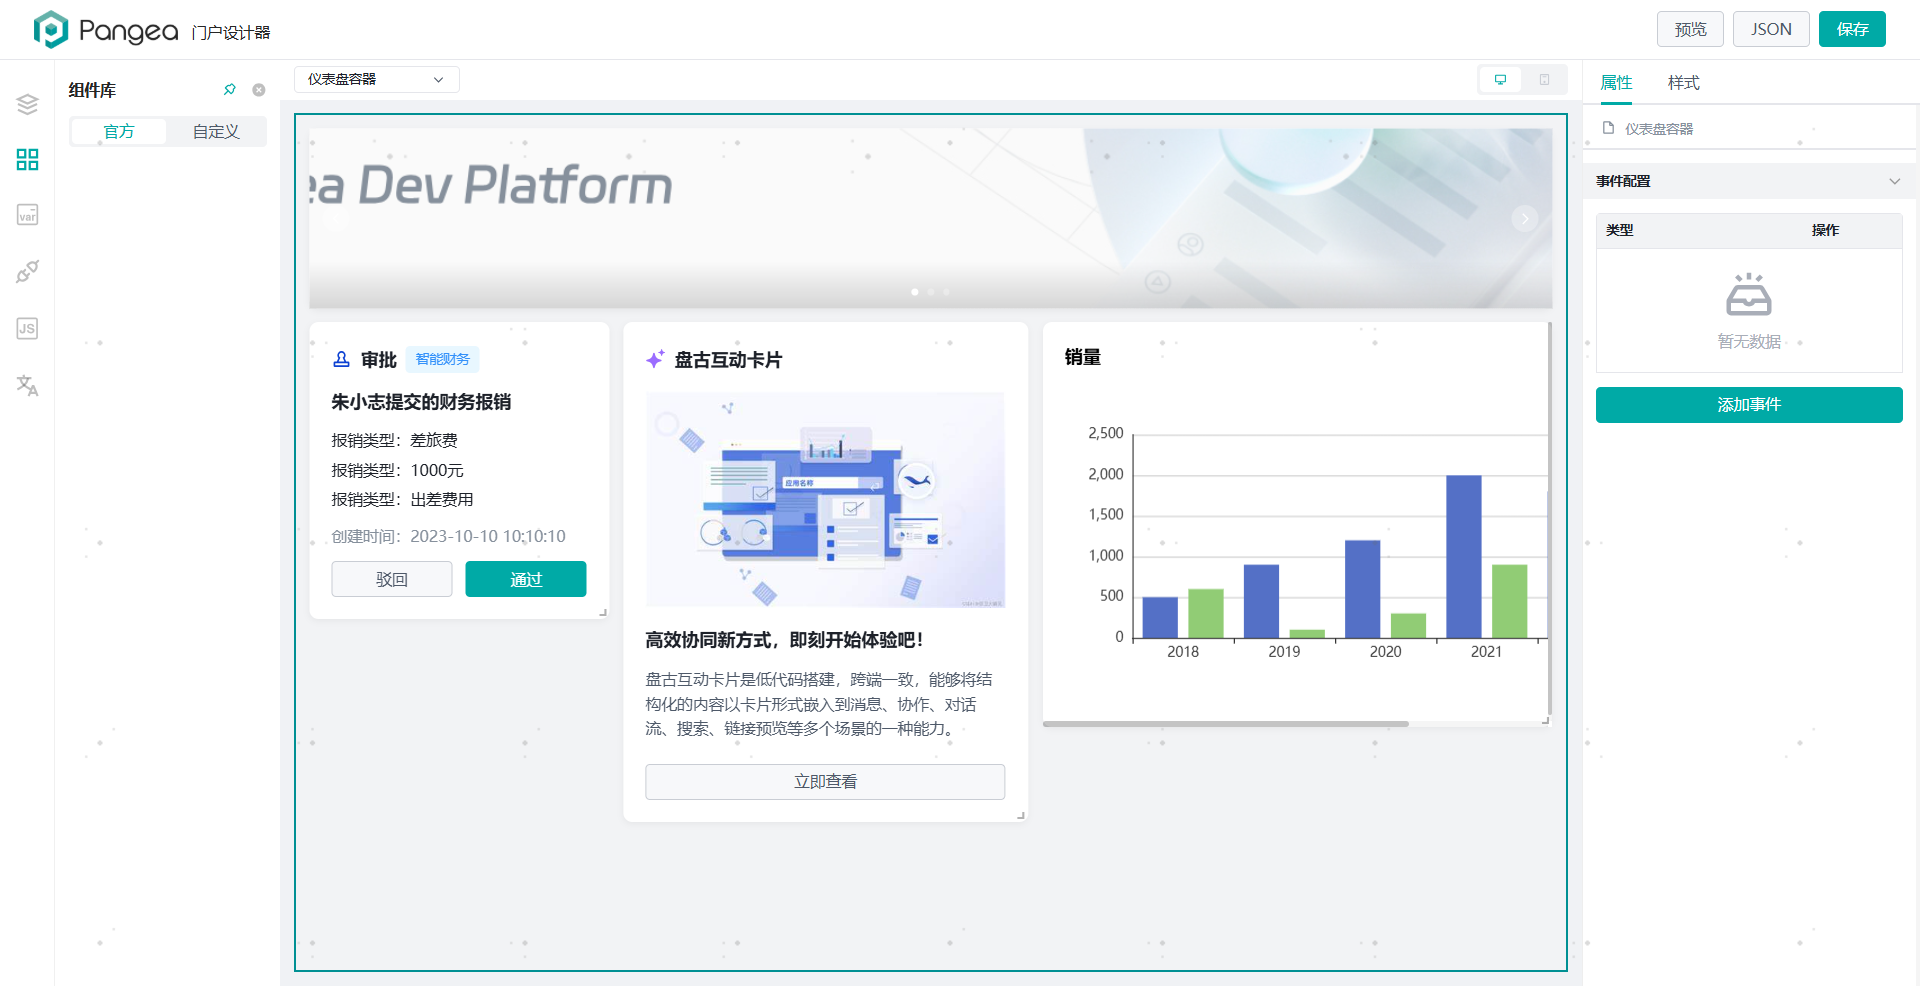Click the 高效协同新方式 heading
Image resolution: width=1920 pixels, height=989 pixels.
(785, 640)
